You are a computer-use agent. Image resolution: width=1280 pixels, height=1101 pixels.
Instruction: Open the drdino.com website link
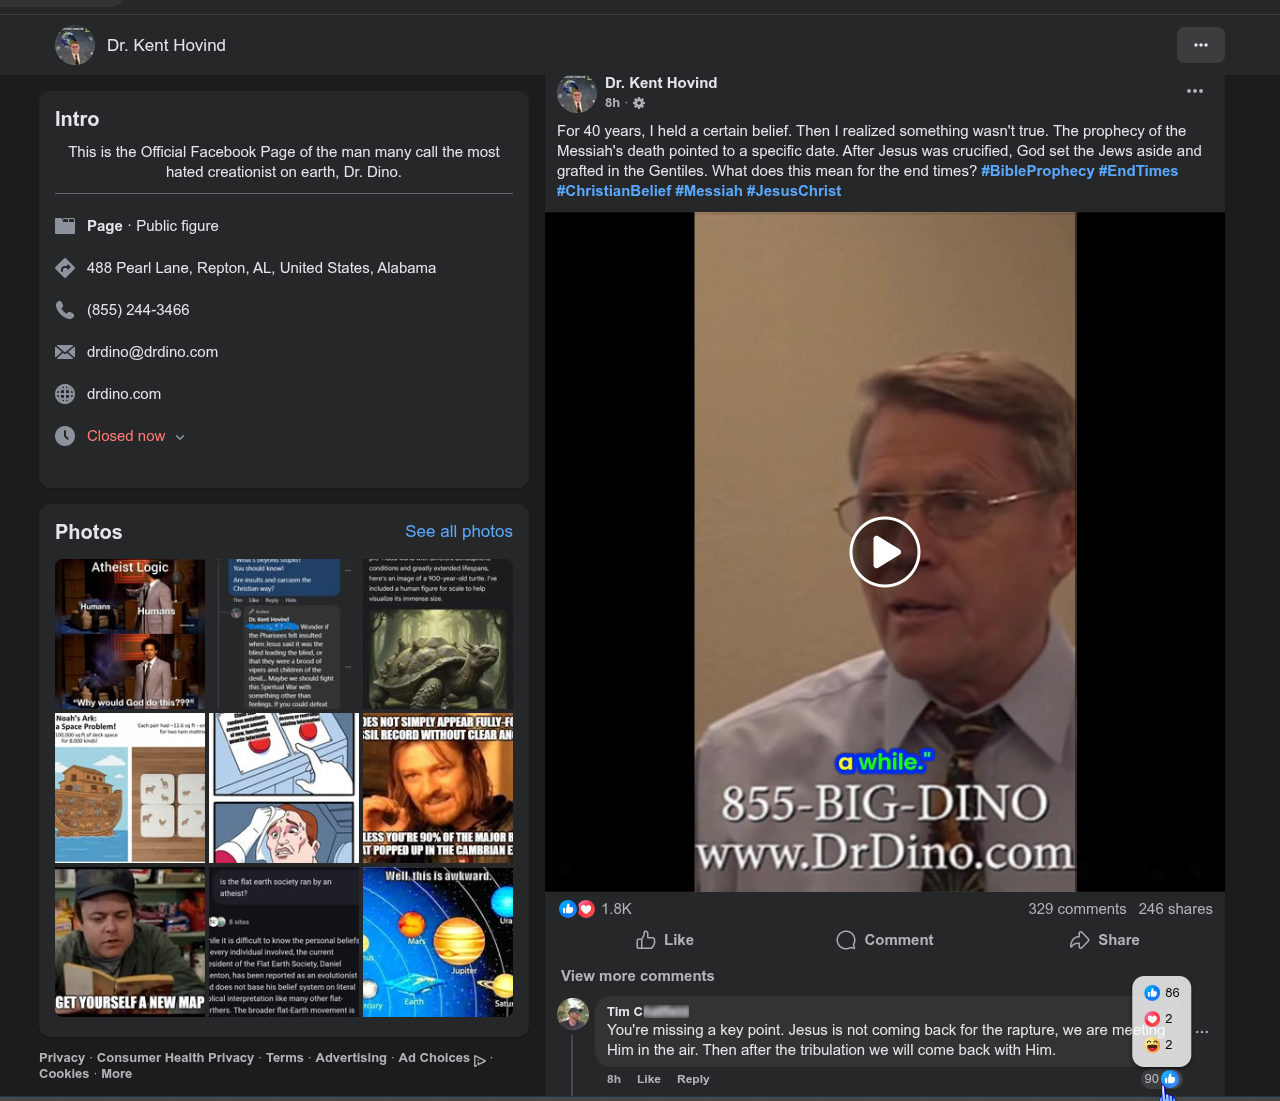click(124, 394)
